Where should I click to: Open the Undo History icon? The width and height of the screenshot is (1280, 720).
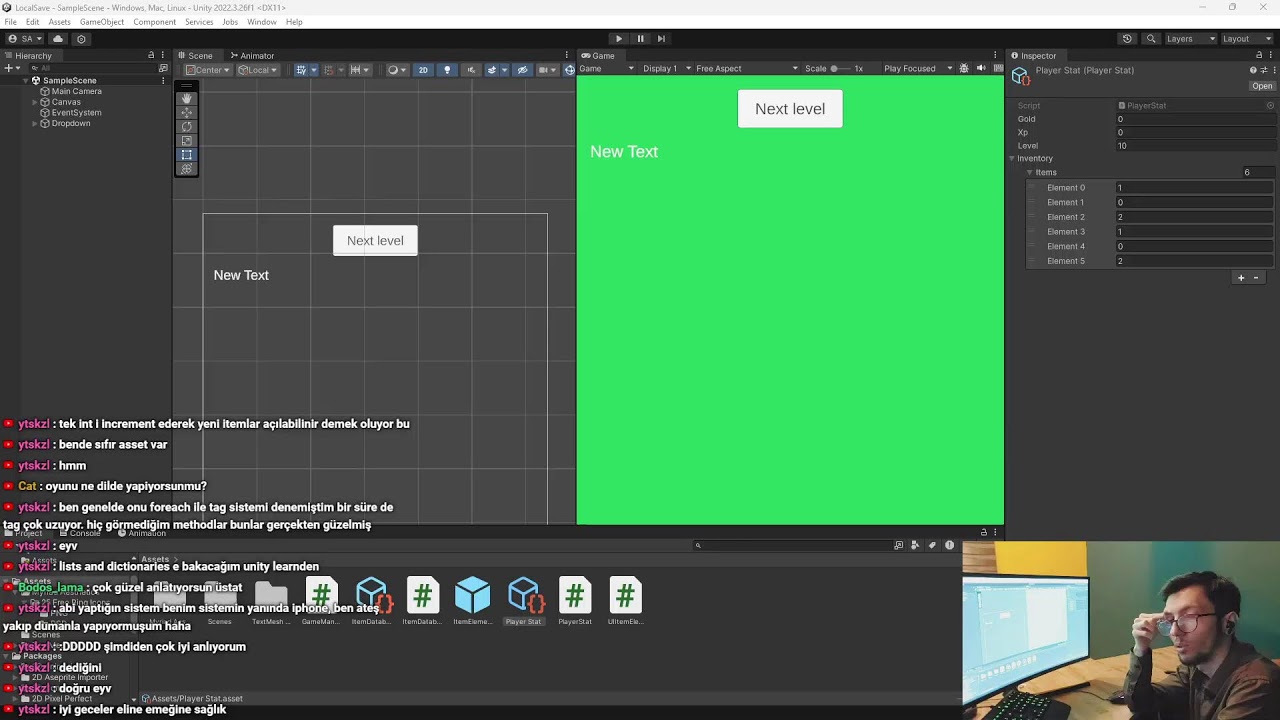1127,39
